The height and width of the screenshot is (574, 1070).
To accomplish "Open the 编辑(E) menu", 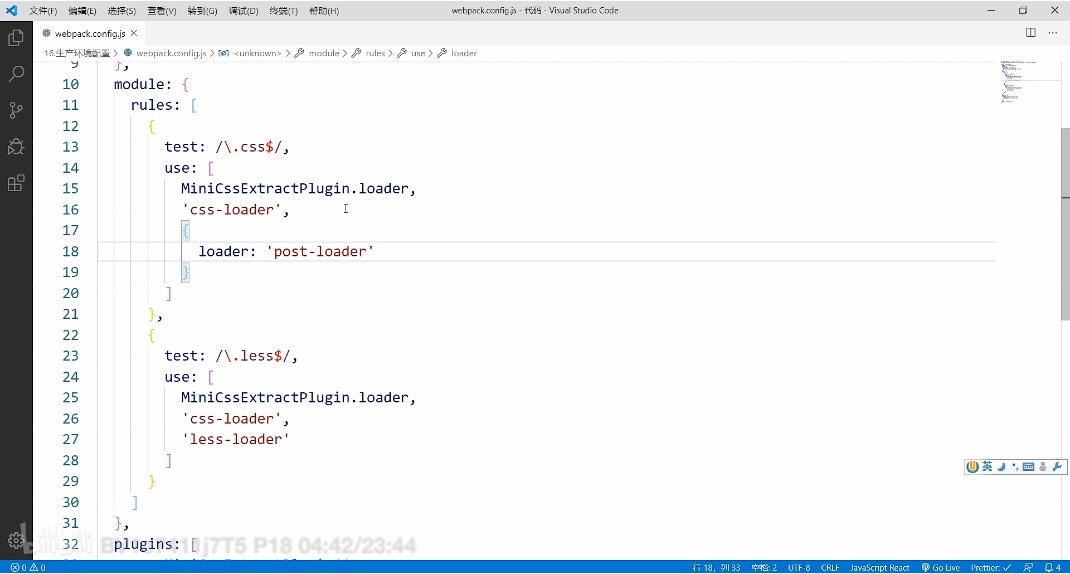I will (x=83, y=11).
